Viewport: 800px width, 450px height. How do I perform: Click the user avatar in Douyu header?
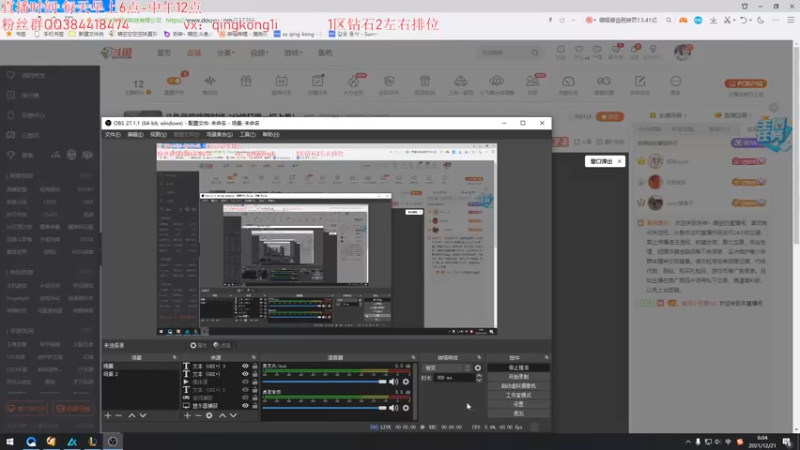(682, 52)
